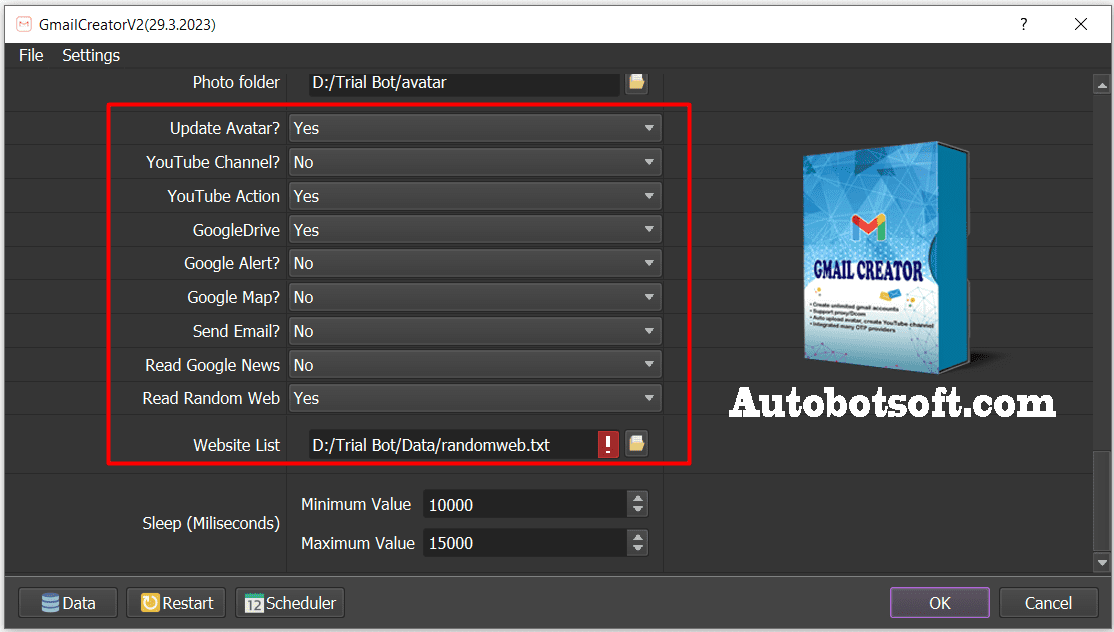The image size is (1114, 632).
Task: Click the Website List label
Action: pos(237,445)
